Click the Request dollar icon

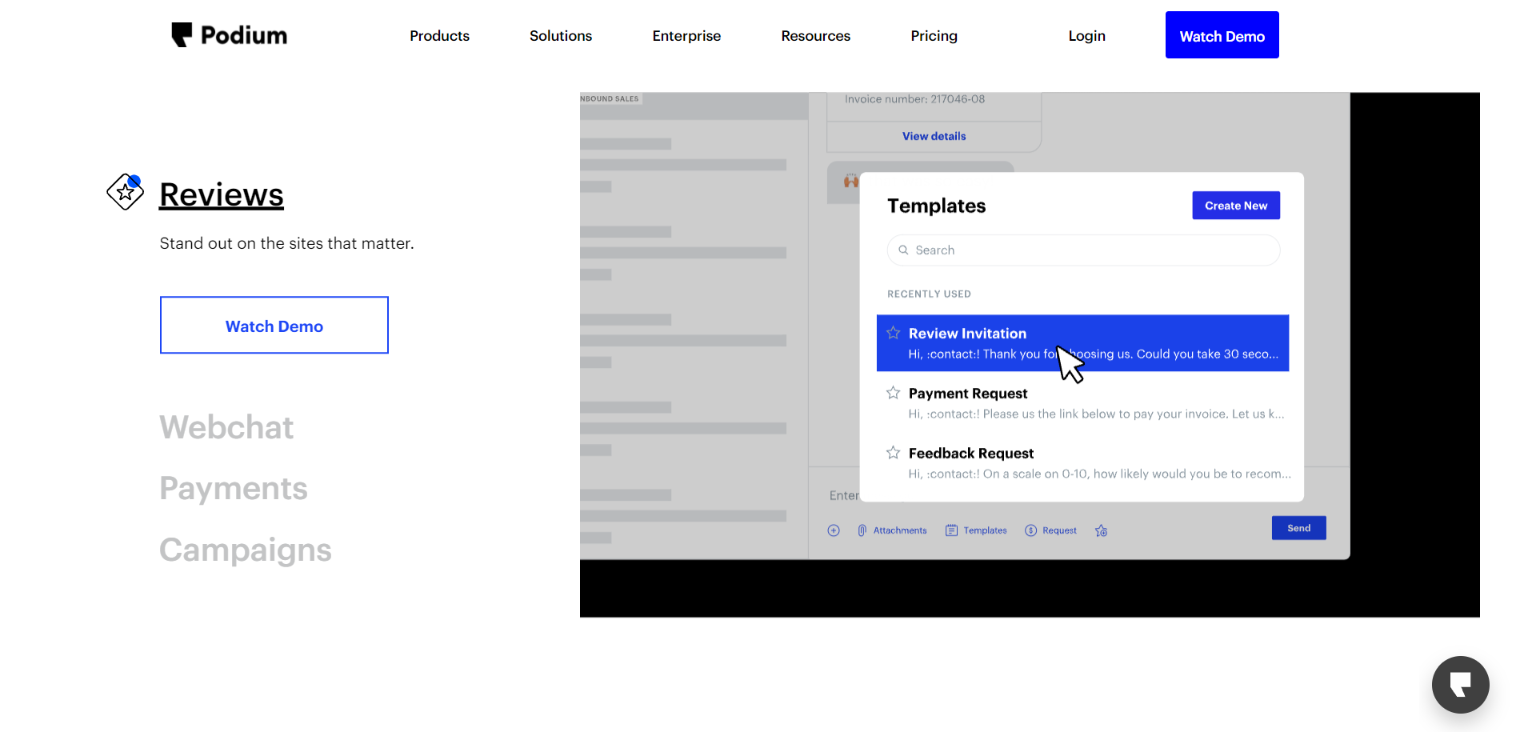coord(1031,530)
